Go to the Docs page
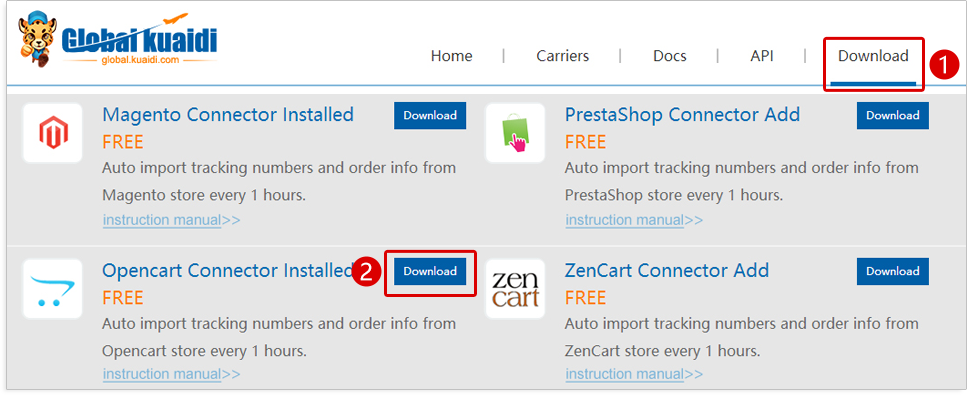The height and width of the screenshot is (395, 967). click(670, 56)
